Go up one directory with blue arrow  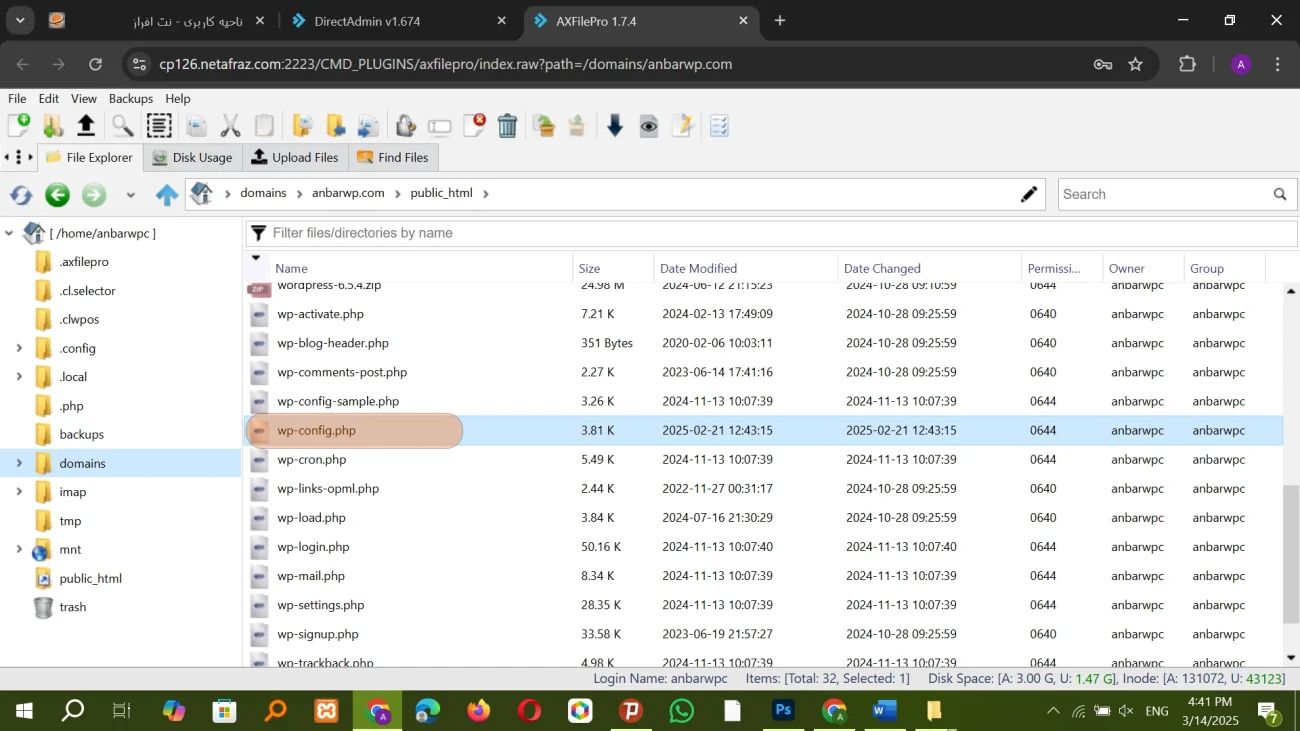(x=167, y=195)
